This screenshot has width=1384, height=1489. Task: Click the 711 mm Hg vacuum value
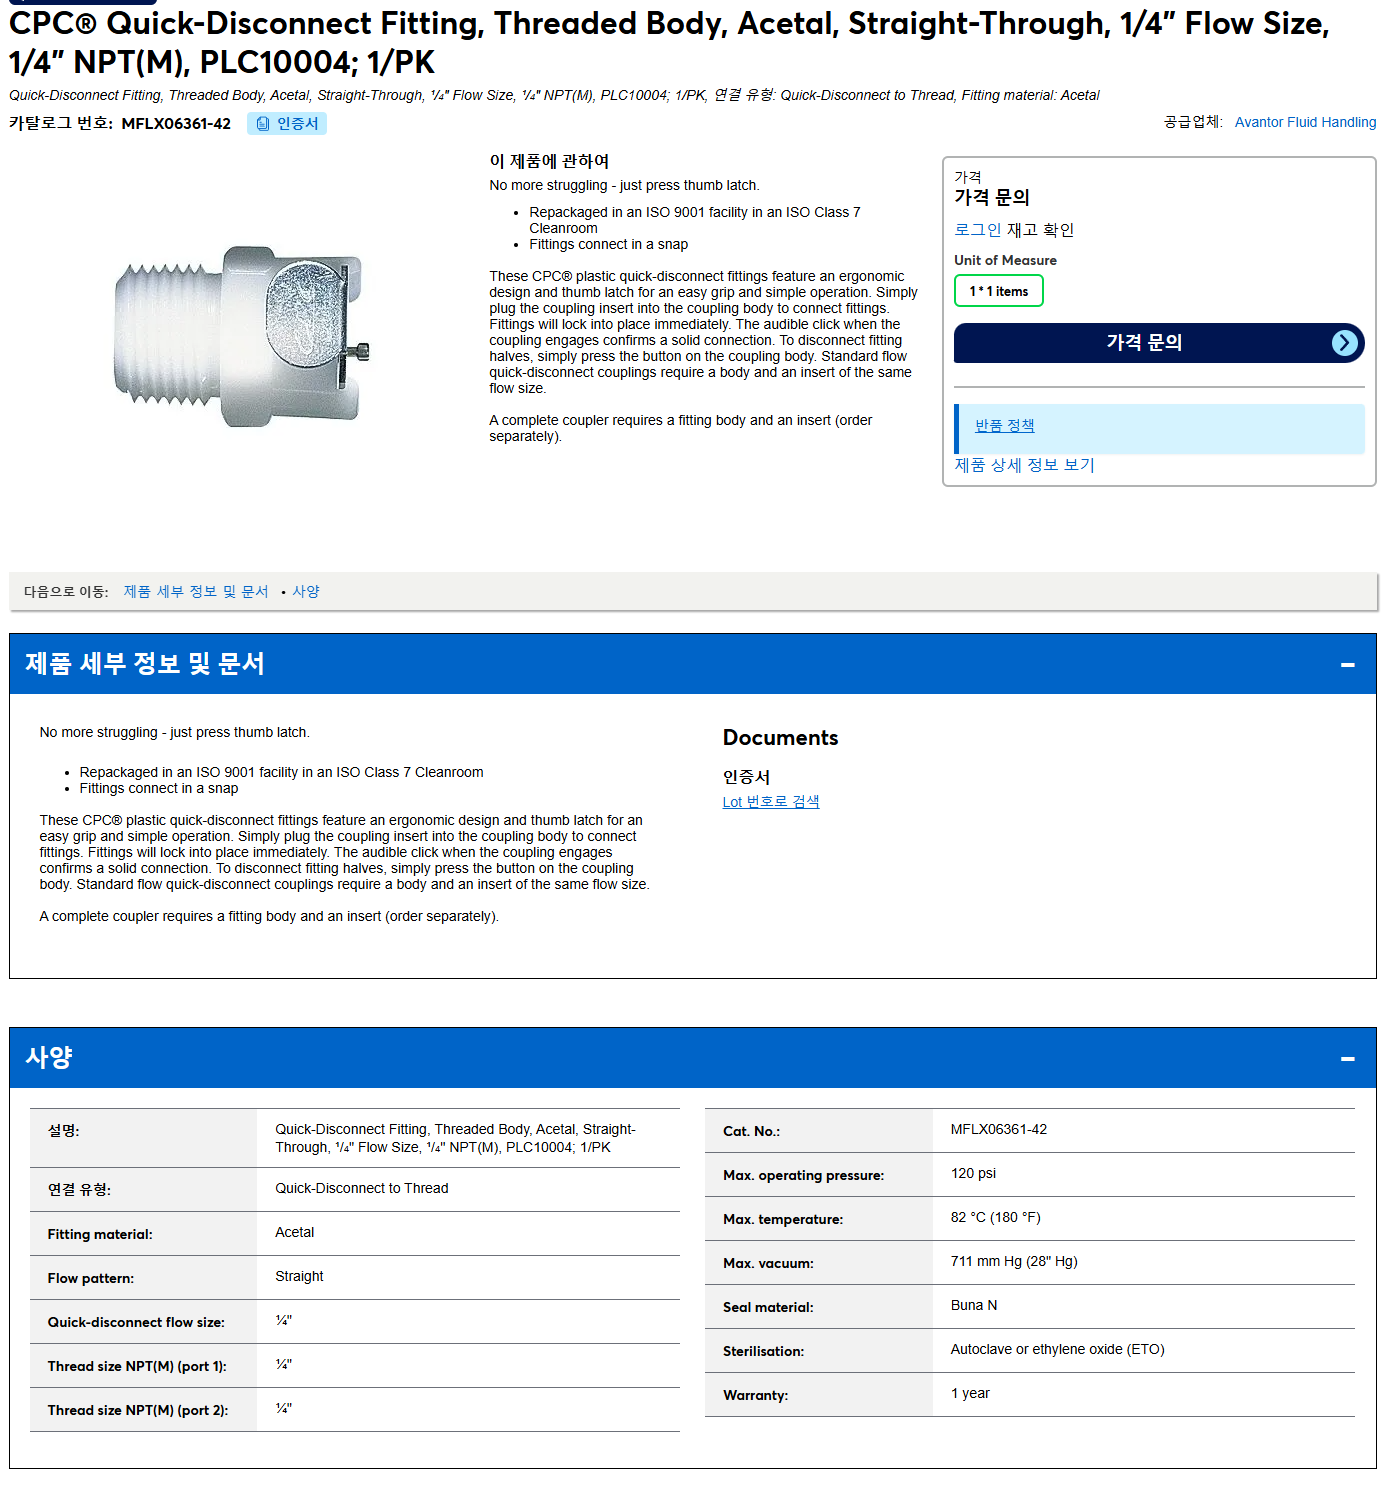click(x=1014, y=1261)
